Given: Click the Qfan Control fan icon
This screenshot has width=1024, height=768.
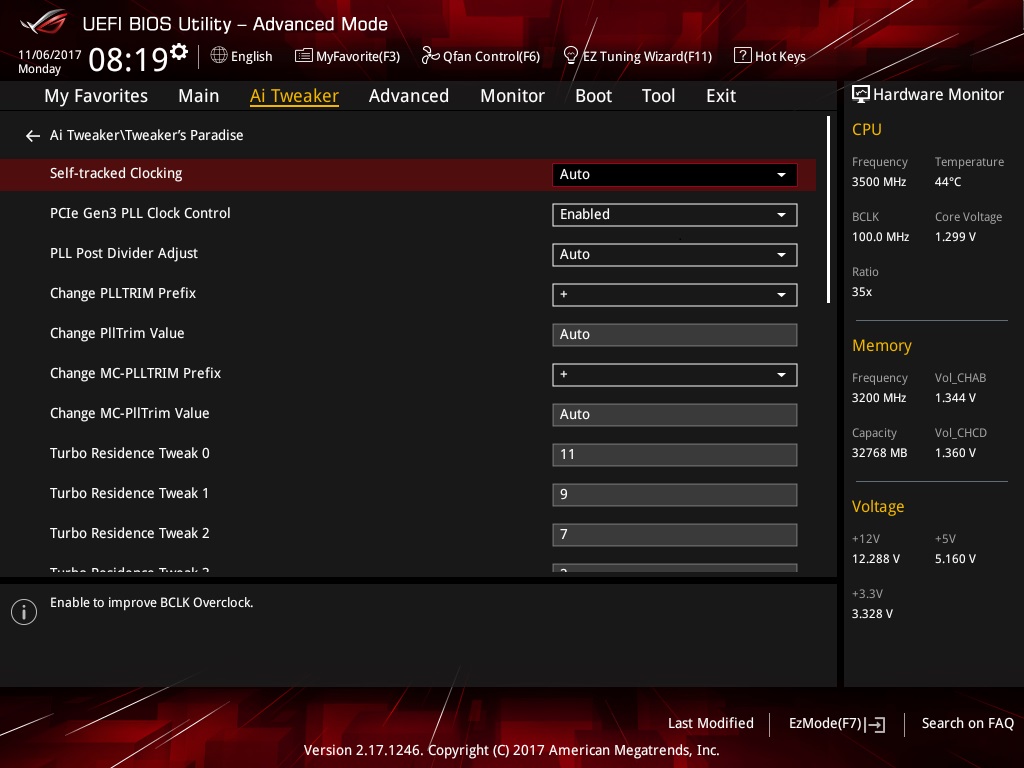Looking at the screenshot, I should (430, 56).
